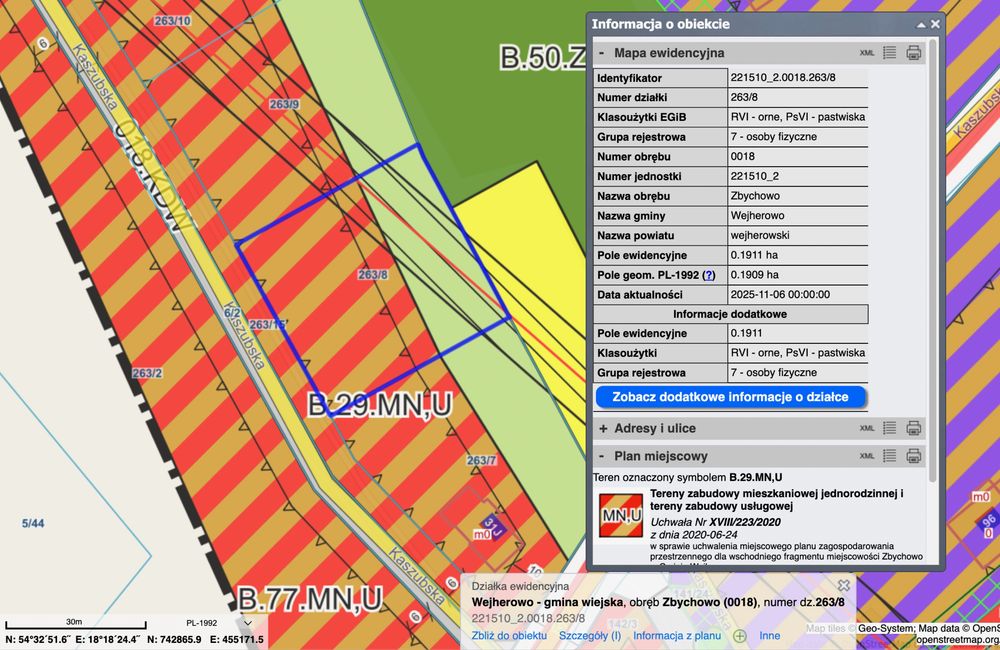The width and height of the screenshot is (1000, 650).
Task: Expand the Adresy i ulice section
Action: 603,429
